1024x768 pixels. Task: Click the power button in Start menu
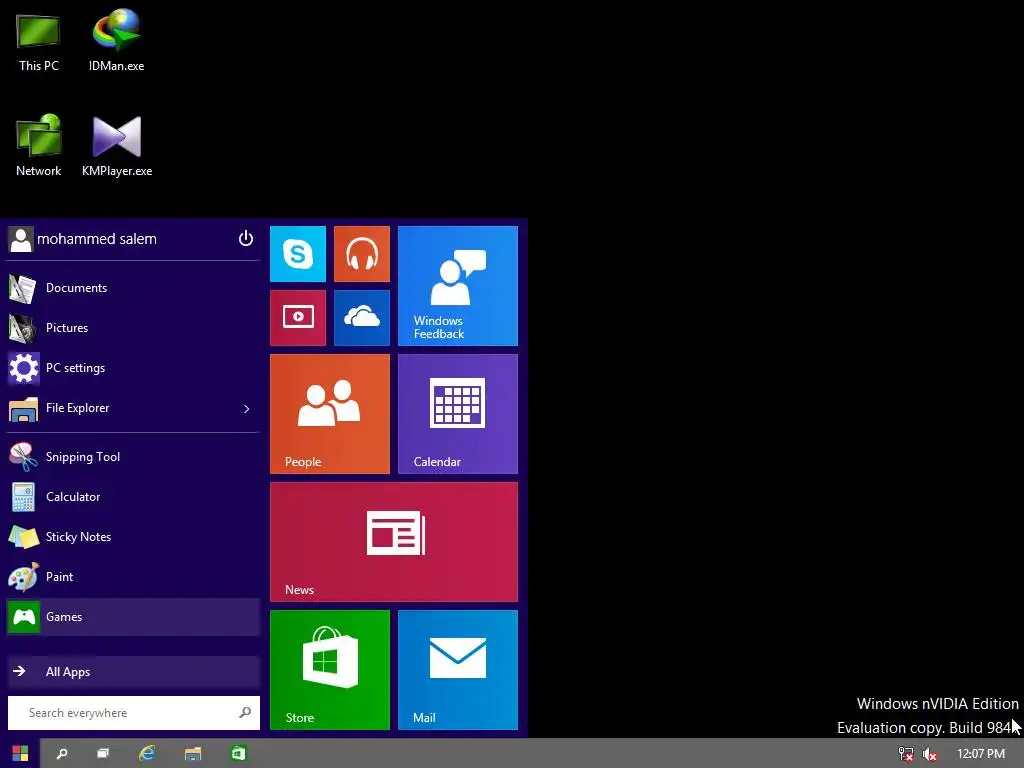(x=246, y=238)
